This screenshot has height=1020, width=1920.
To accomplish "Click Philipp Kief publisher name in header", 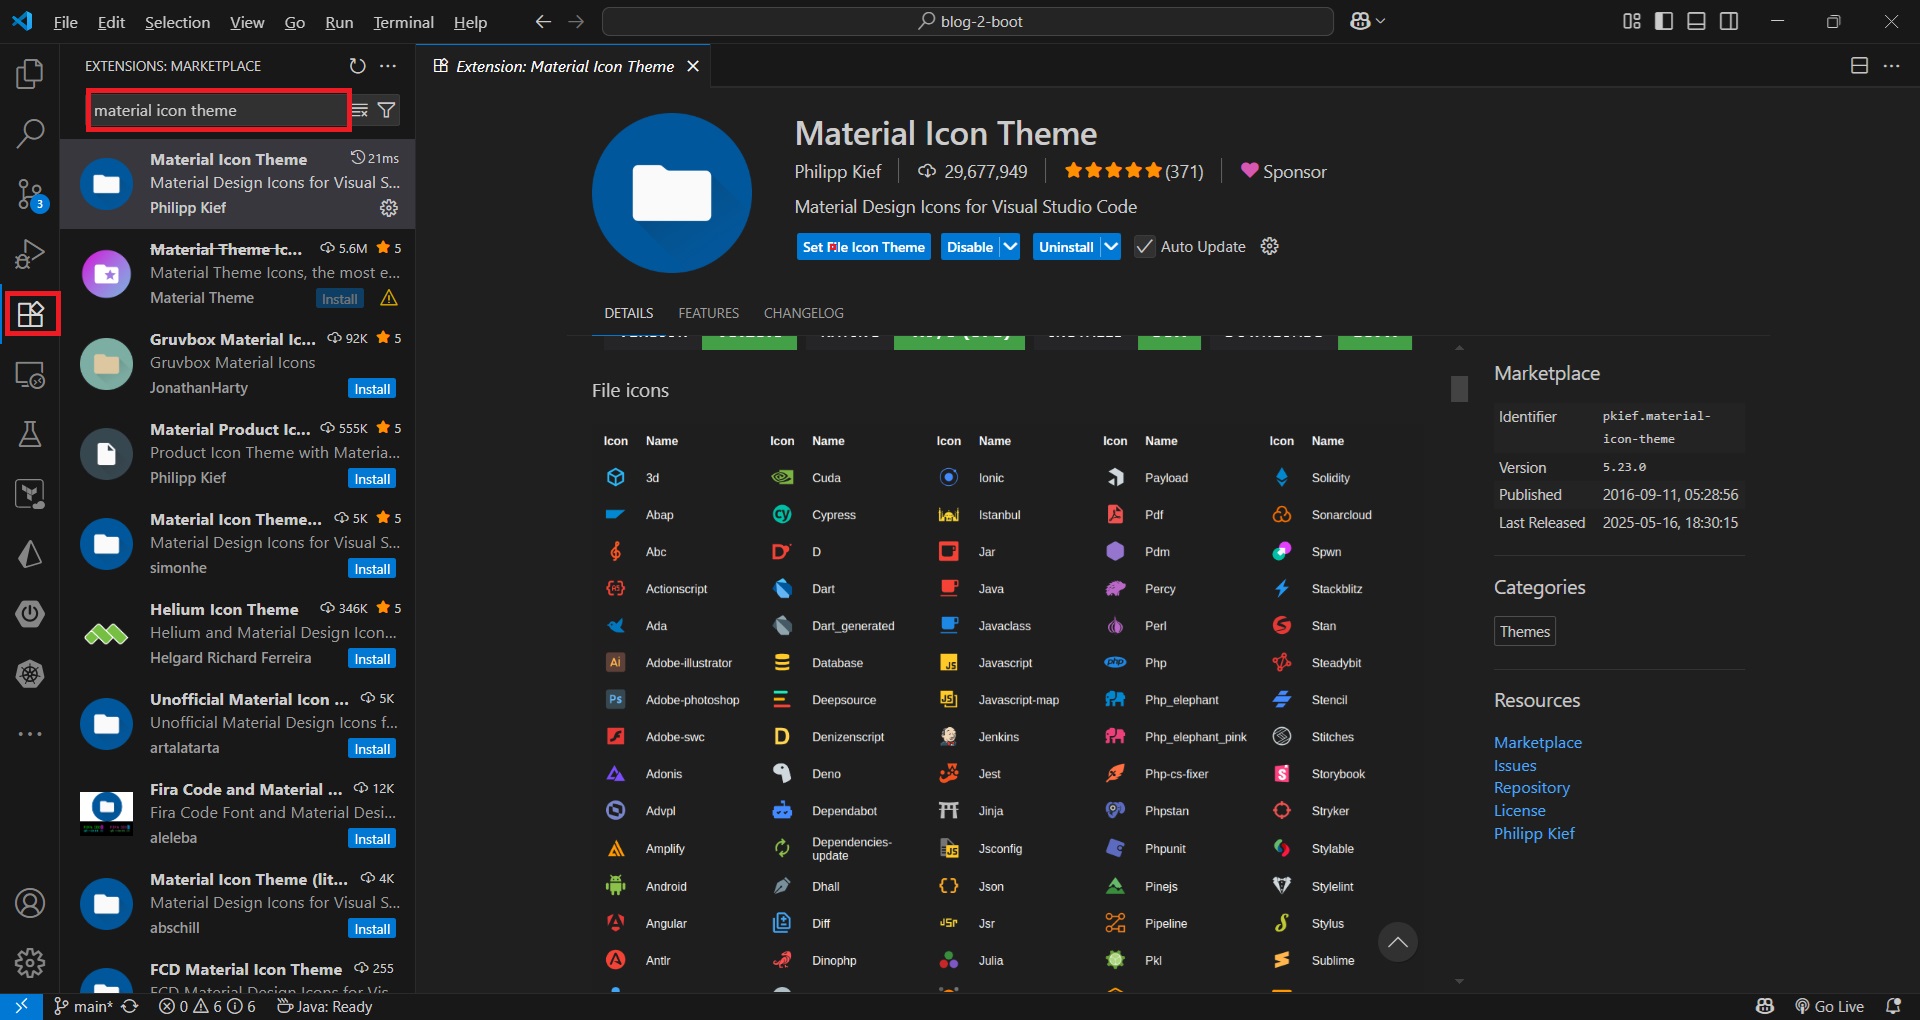I will (x=838, y=172).
